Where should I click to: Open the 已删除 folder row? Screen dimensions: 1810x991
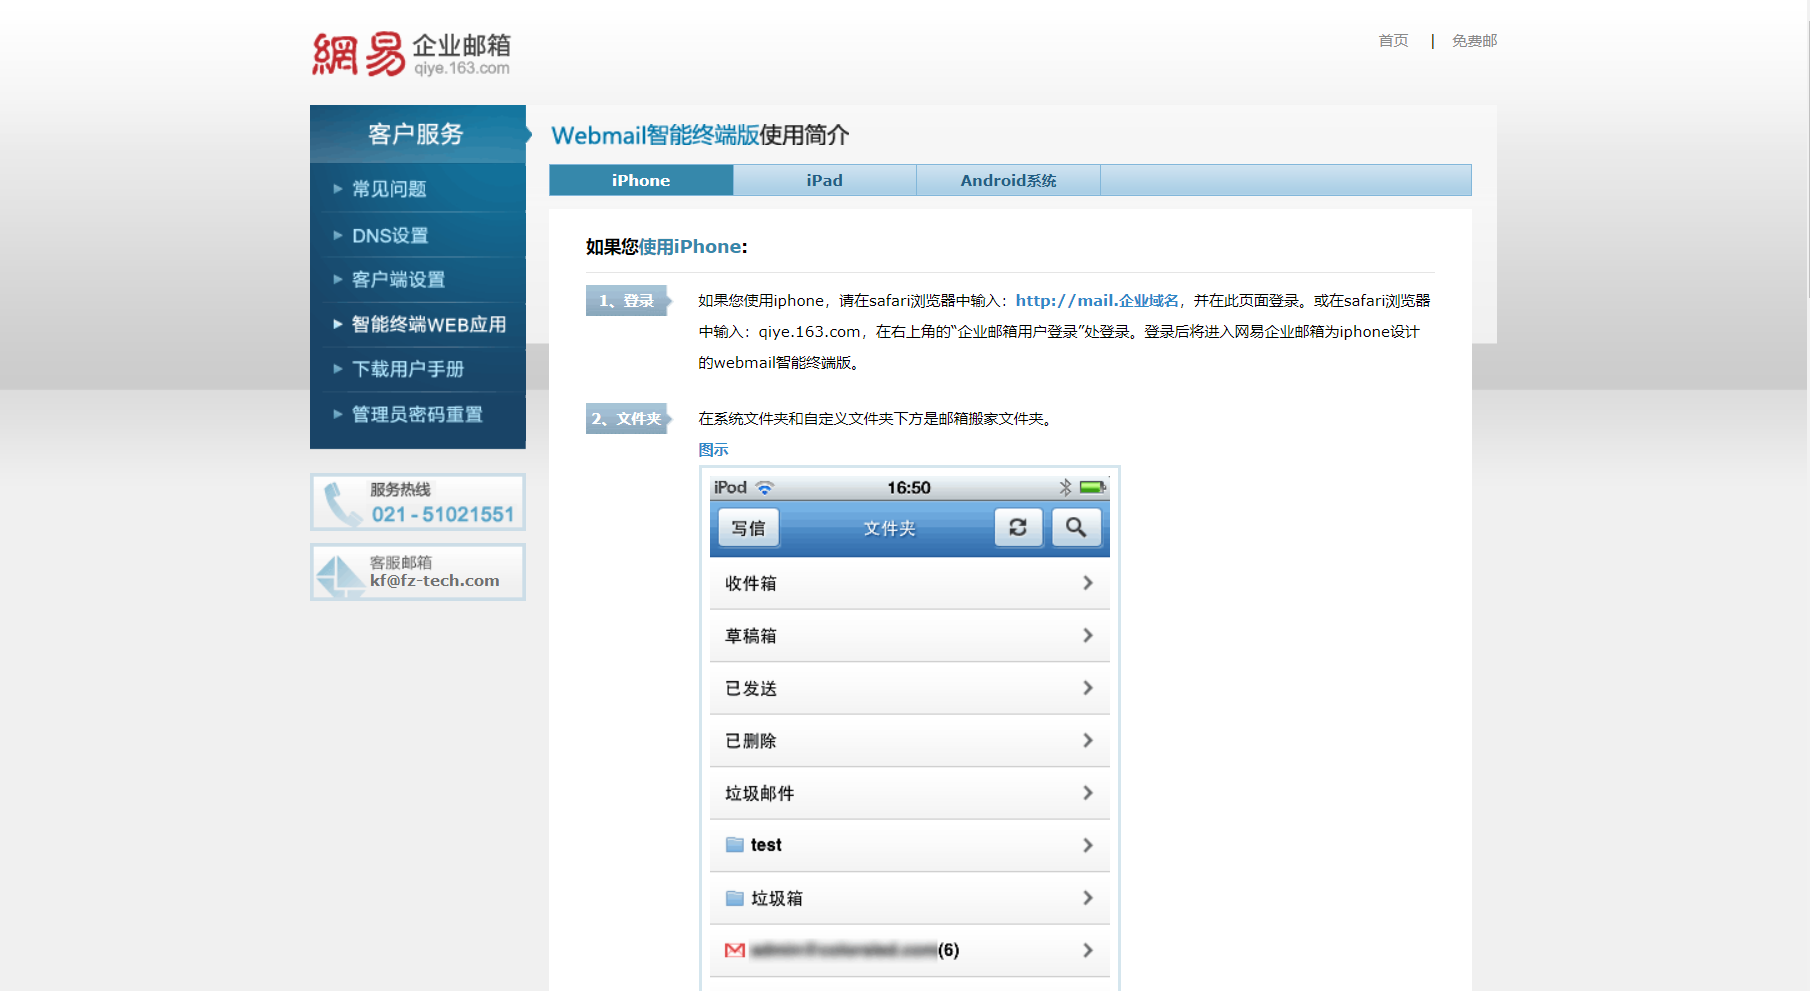910,741
